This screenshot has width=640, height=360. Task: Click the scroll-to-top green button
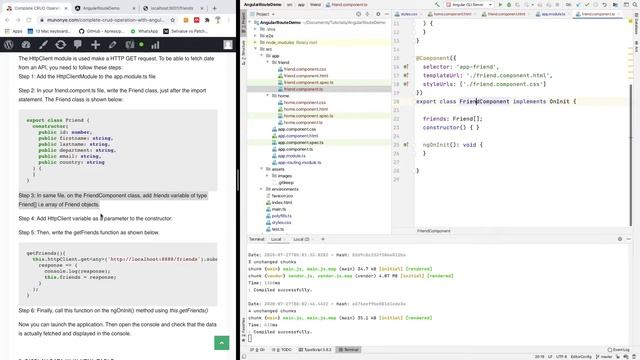point(222,343)
